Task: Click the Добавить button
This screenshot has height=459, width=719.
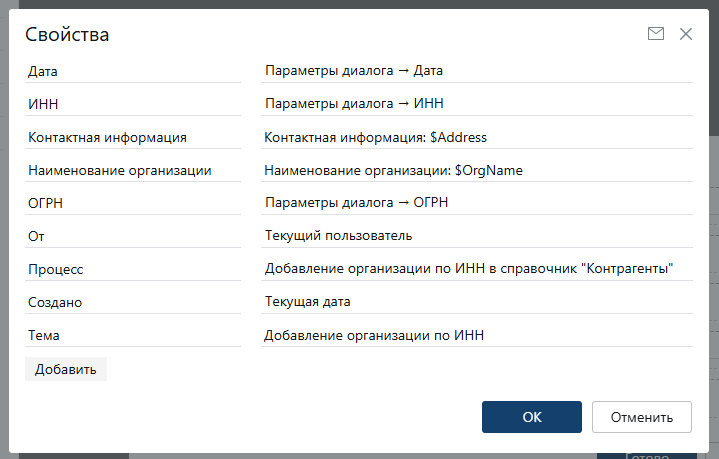Action: coord(66,369)
